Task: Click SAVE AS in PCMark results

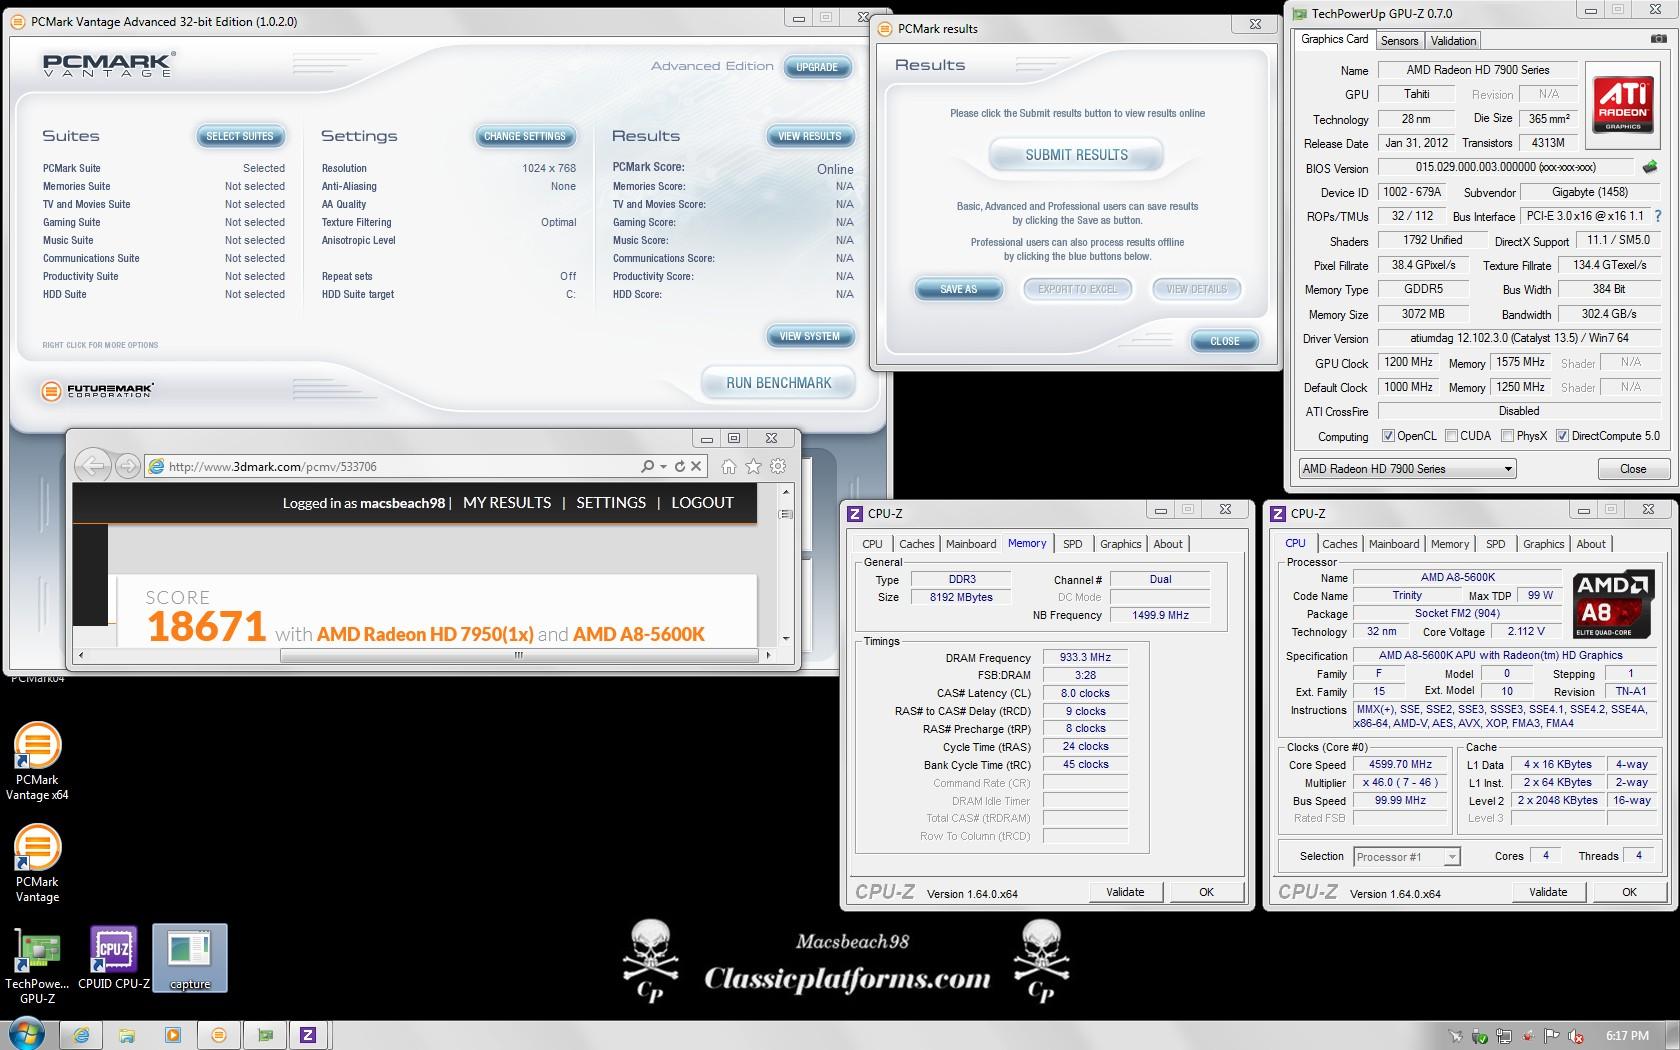Action: click(958, 289)
